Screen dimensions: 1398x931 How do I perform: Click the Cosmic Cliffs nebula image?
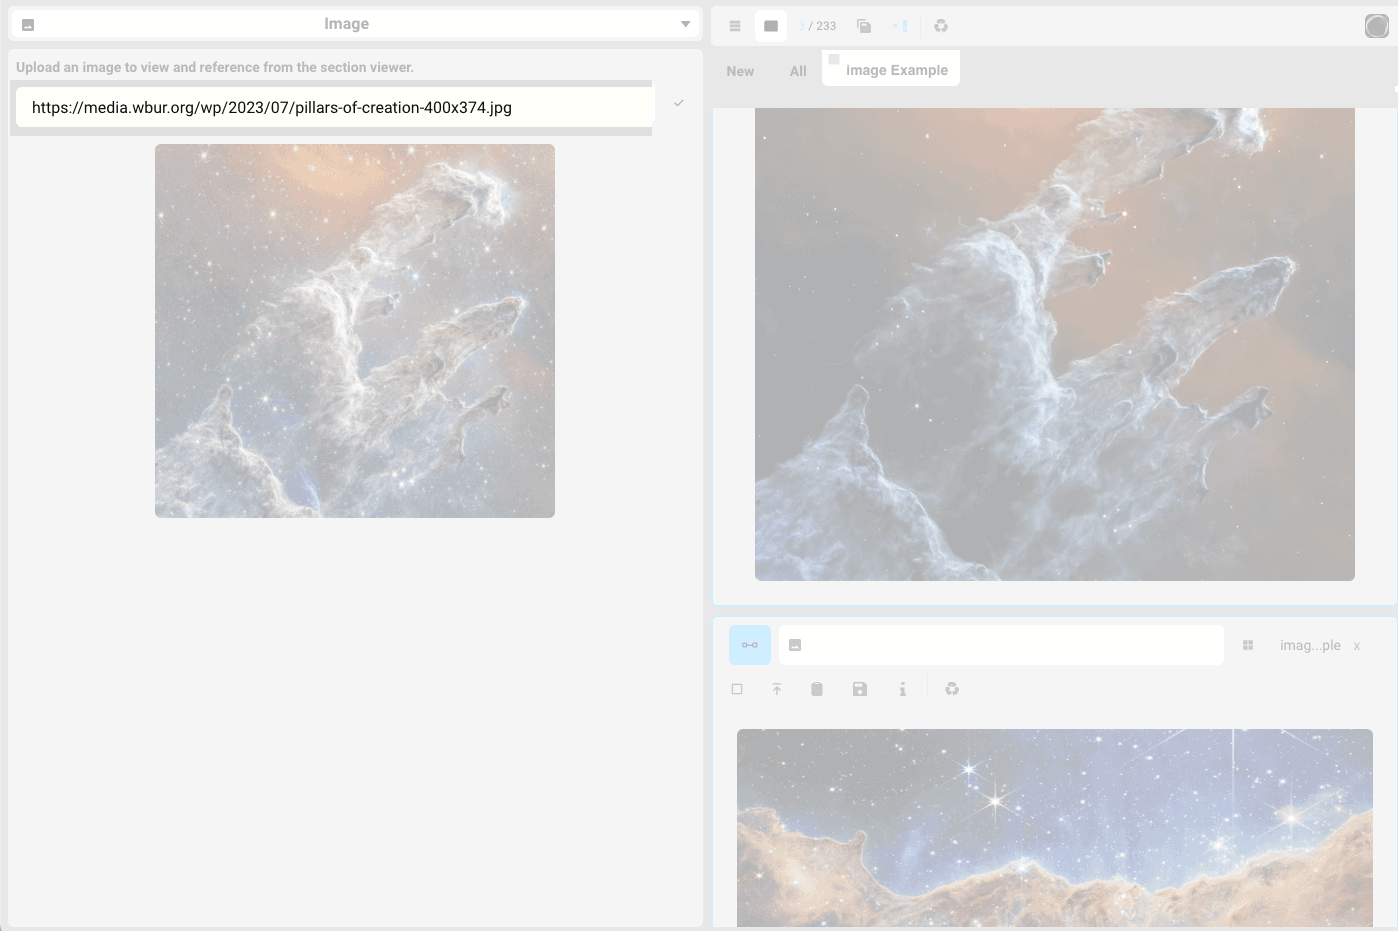click(1055, 828)
